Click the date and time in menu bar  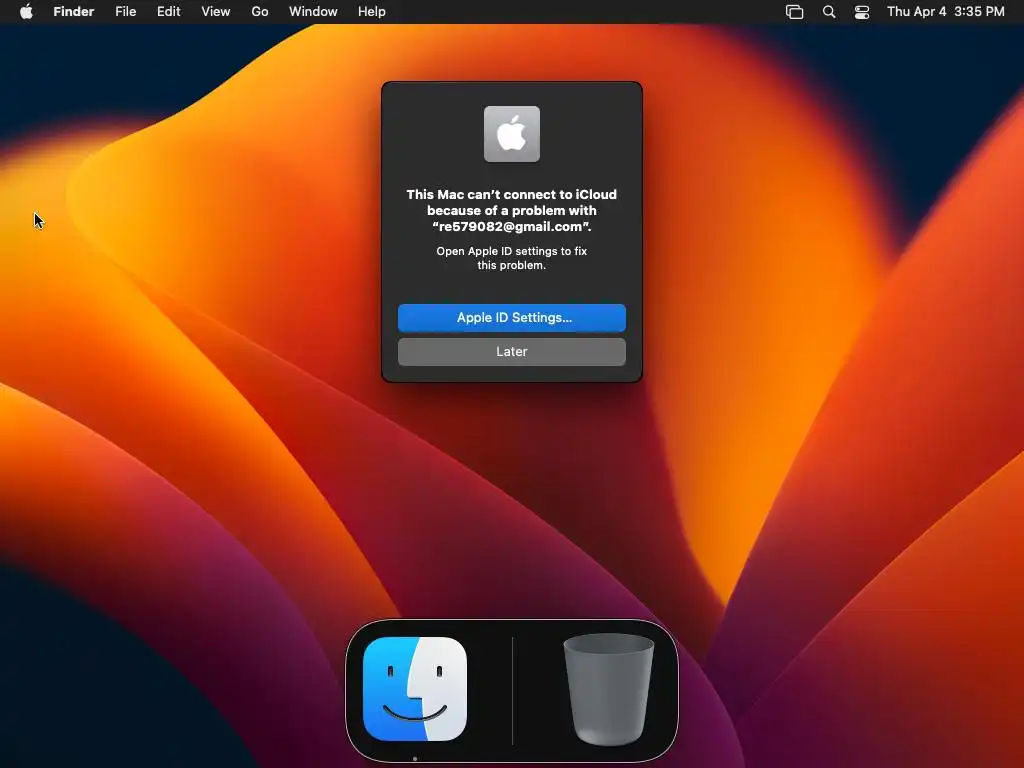coord(946,12)
